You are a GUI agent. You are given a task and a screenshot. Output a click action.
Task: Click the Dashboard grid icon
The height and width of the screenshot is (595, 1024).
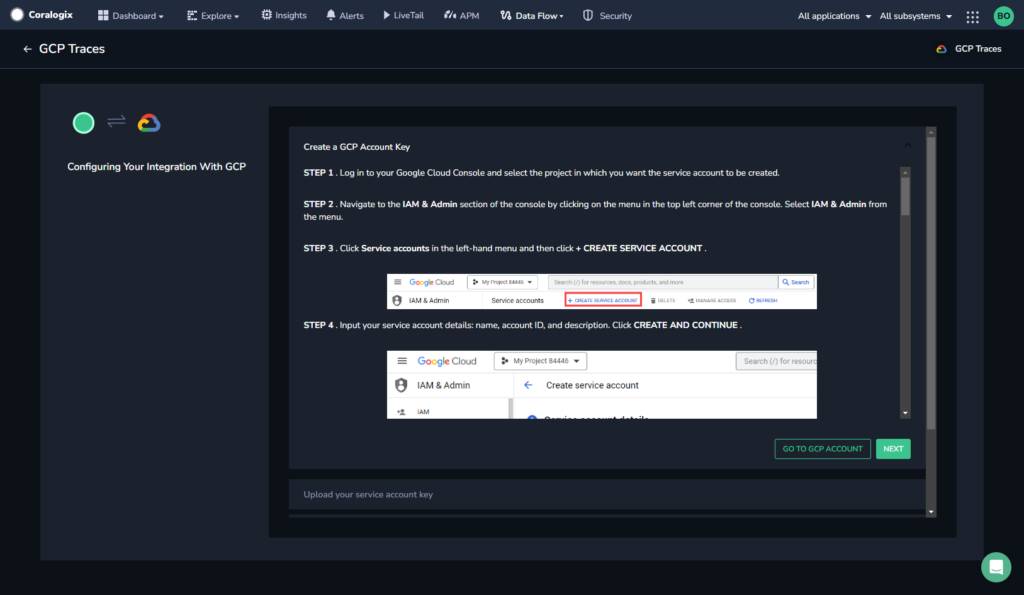[x=103, y=15]
